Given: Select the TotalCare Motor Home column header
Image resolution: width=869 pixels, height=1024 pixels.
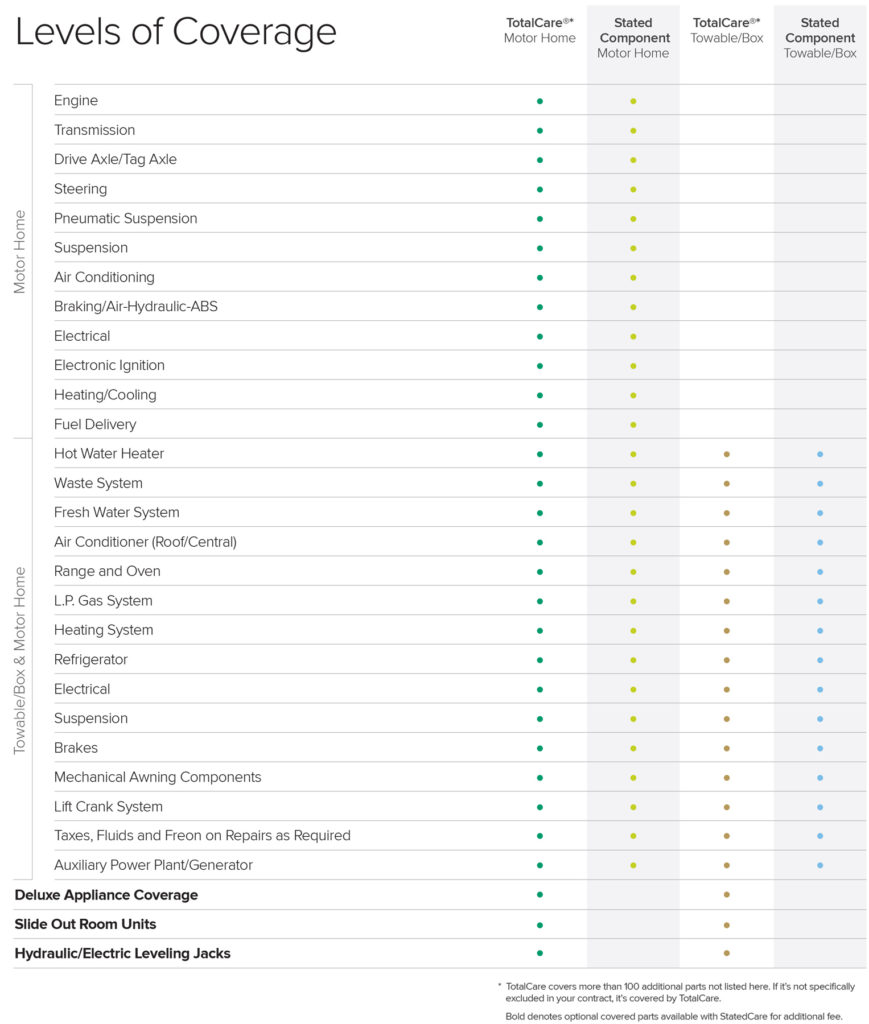Looking at the screenshot, I should pos(539,30).
